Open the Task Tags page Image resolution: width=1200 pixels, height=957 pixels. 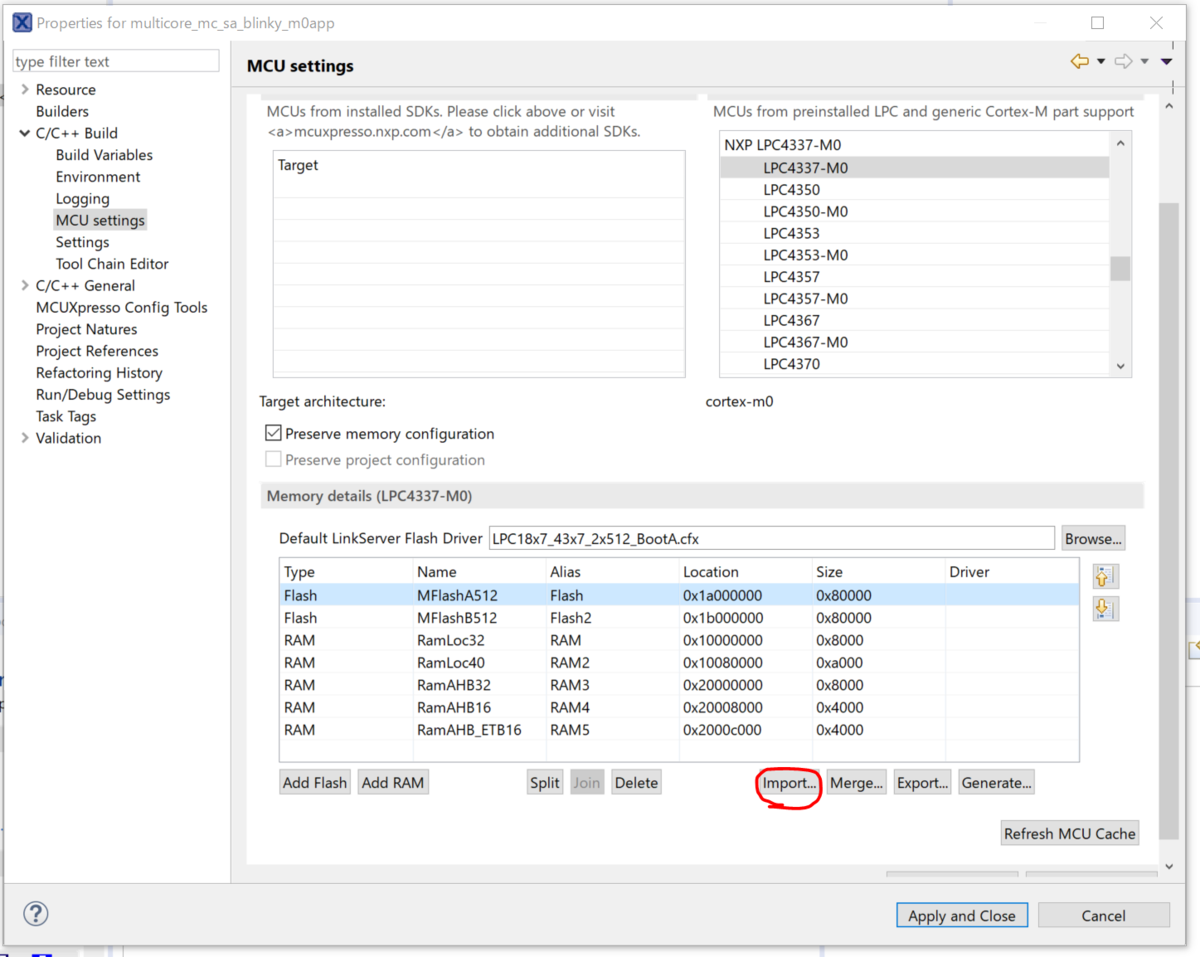click(66, 417)
